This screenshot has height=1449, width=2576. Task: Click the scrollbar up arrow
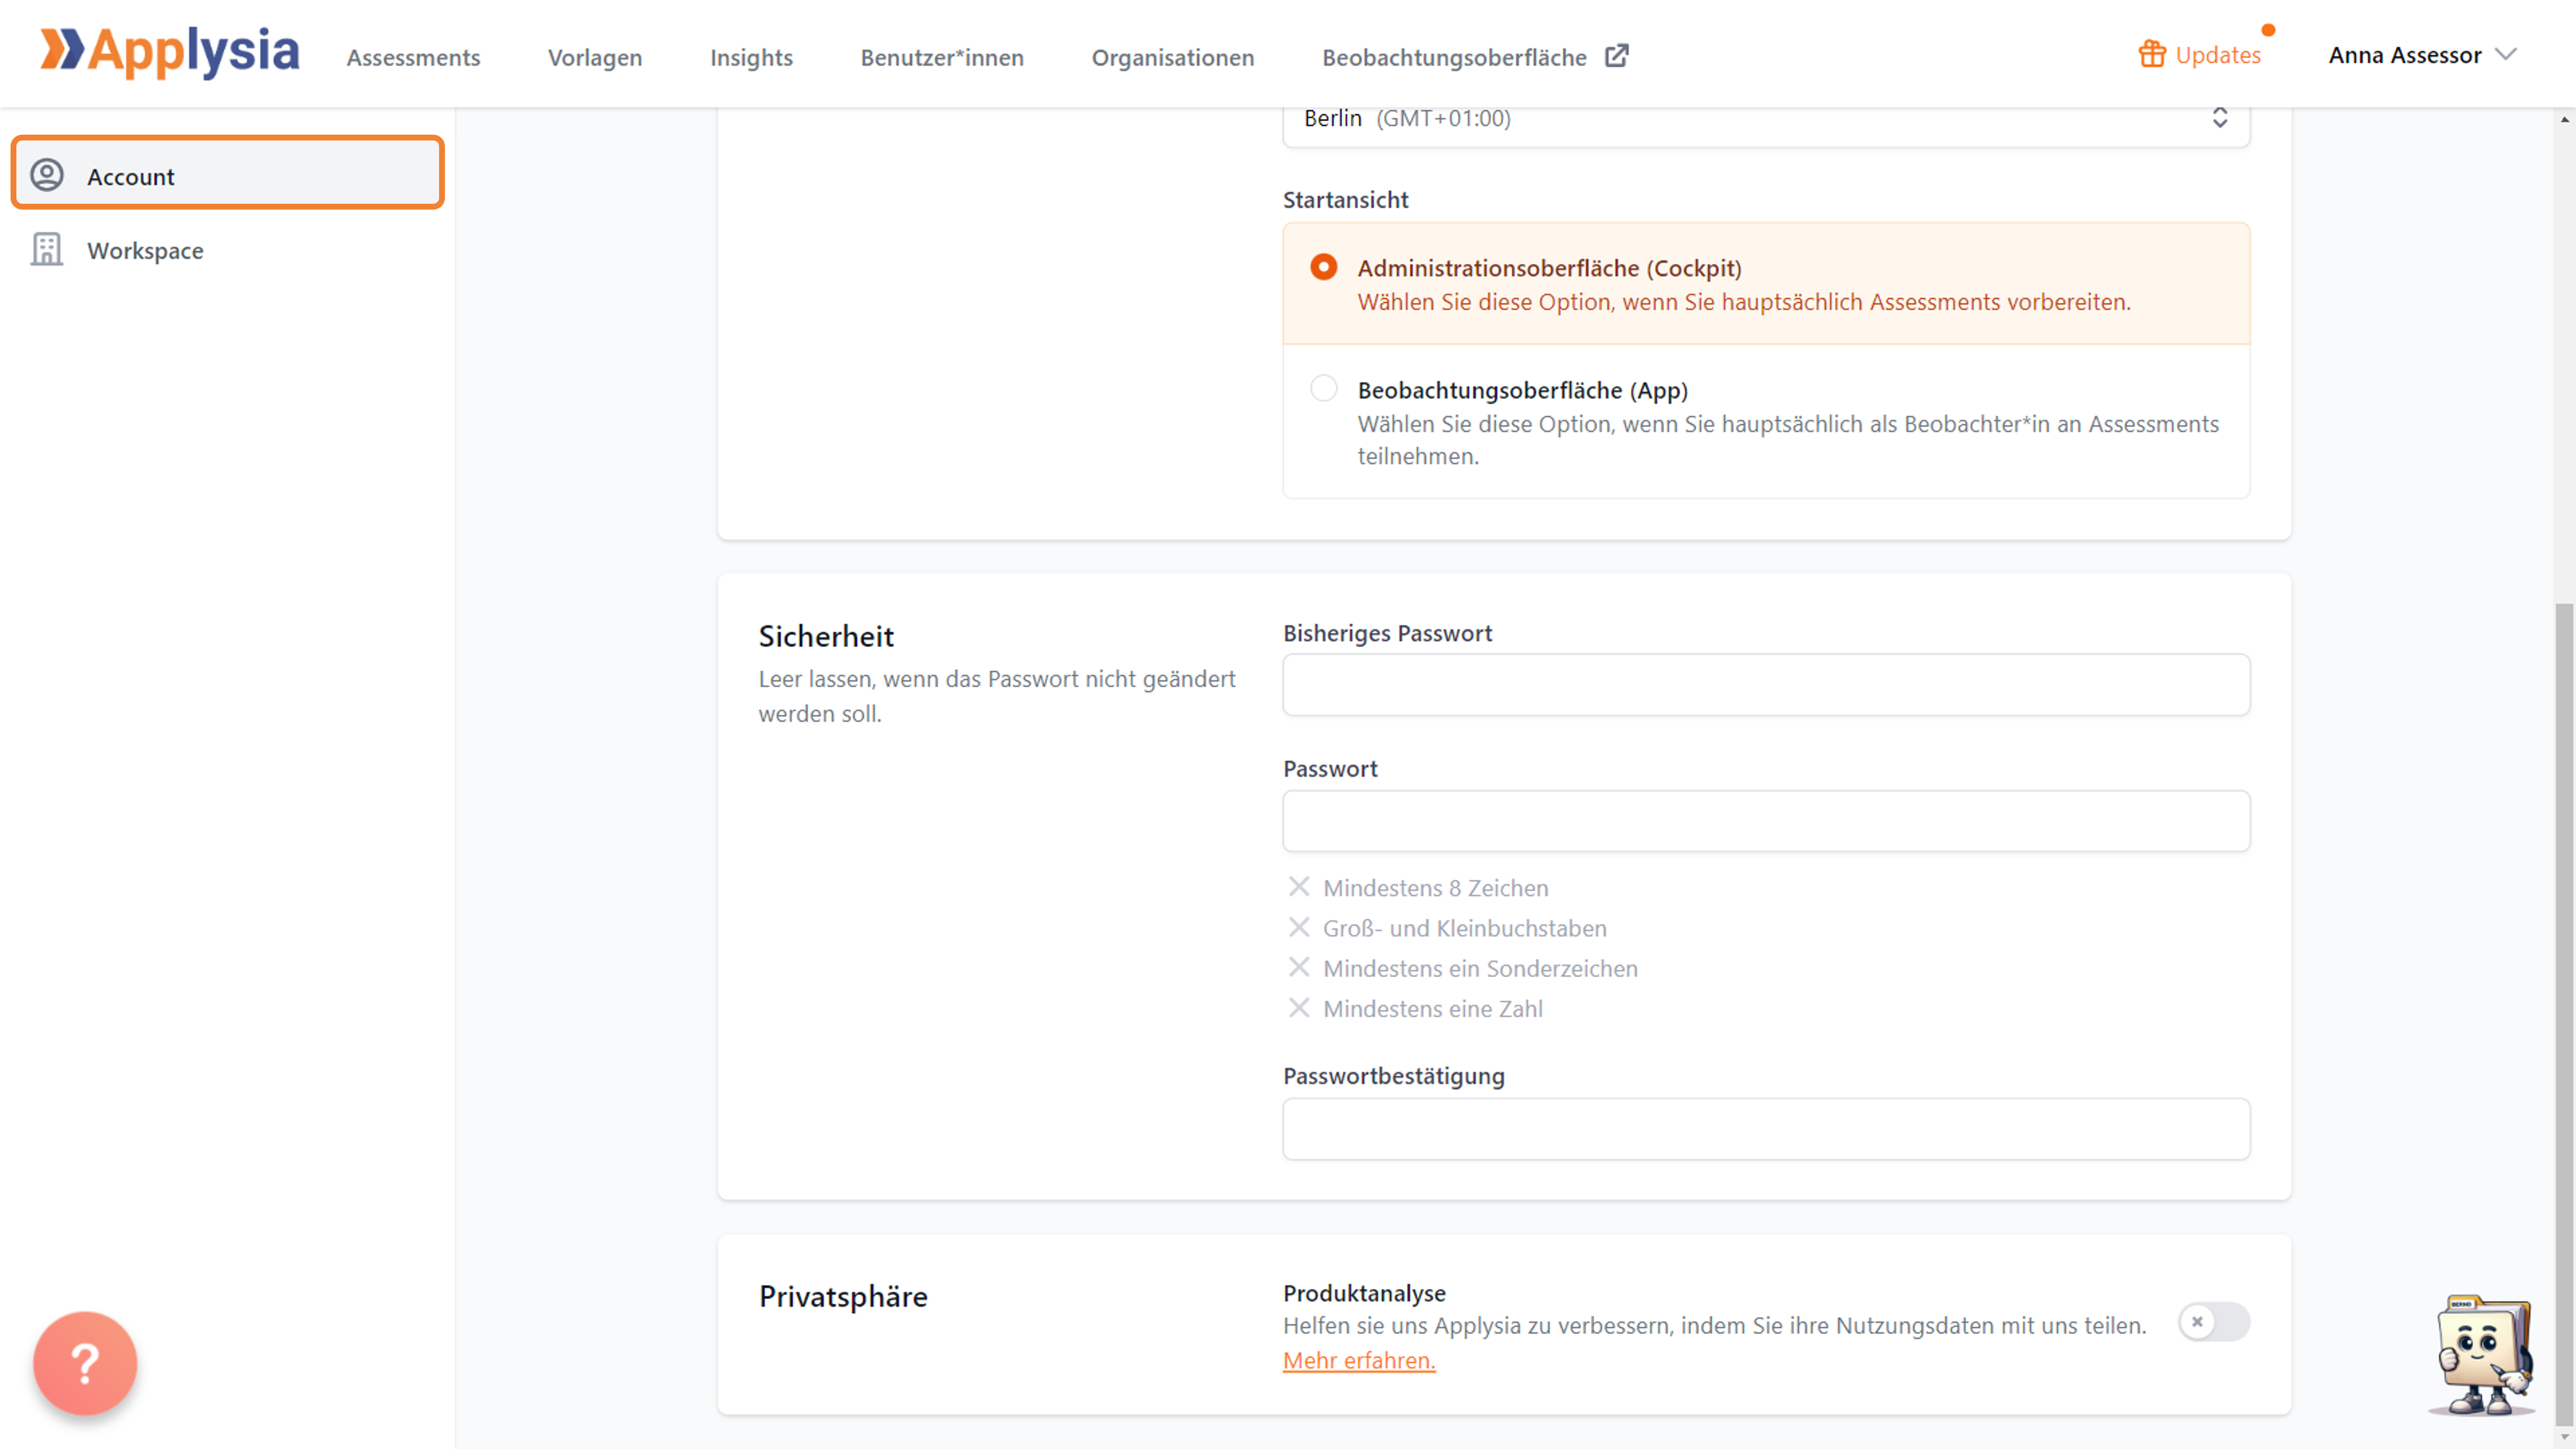click(2565, 119)
